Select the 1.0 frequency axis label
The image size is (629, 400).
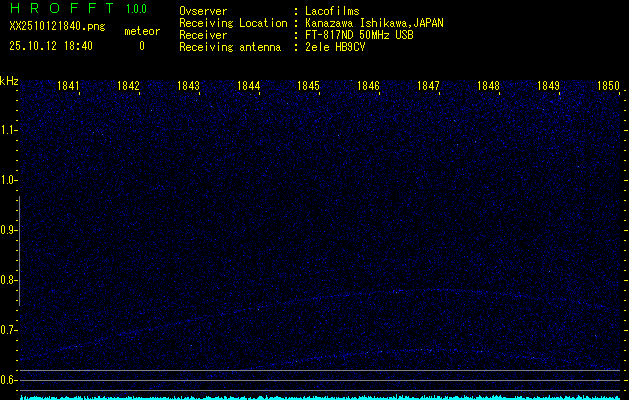click(9, 180)
